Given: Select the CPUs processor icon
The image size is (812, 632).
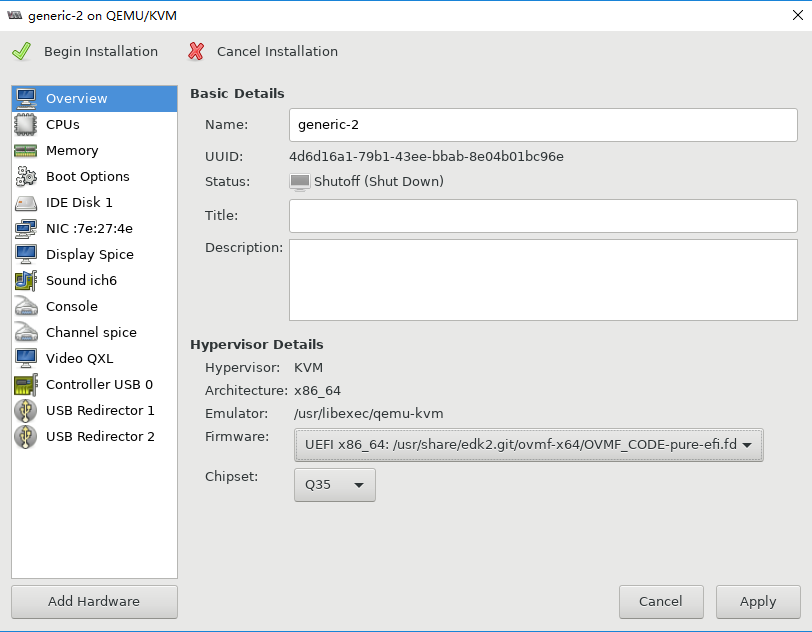Looking at the screenshot, I should coord(25,124).
